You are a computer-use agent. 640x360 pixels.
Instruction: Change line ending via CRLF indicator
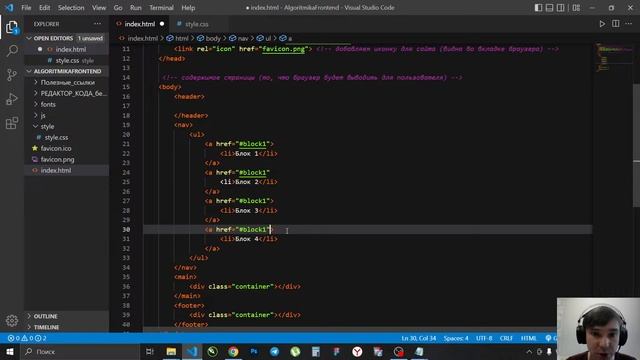tap(506, 338)
